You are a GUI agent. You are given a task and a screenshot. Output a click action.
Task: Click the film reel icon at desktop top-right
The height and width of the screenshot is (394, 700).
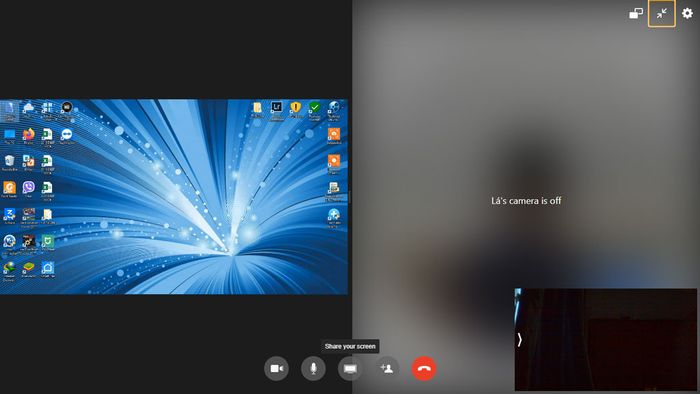pos(333,107)
